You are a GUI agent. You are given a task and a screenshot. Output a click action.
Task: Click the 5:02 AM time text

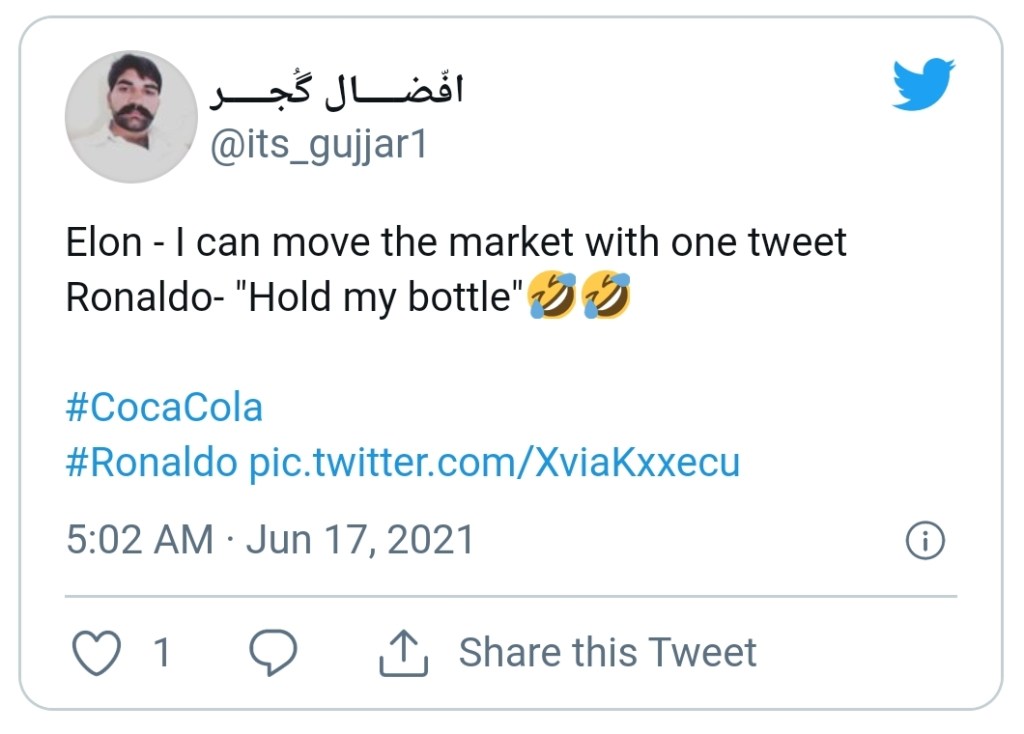[140, 540]
